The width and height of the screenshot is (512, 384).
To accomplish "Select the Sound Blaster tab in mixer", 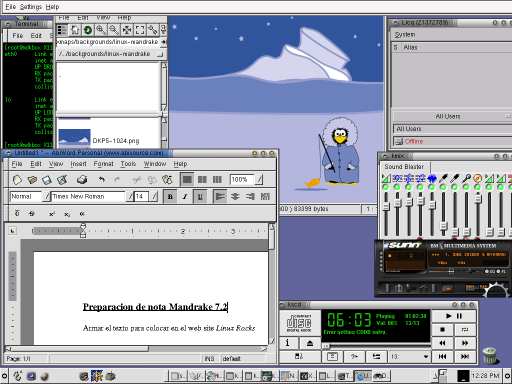I will tap(404, 167).
